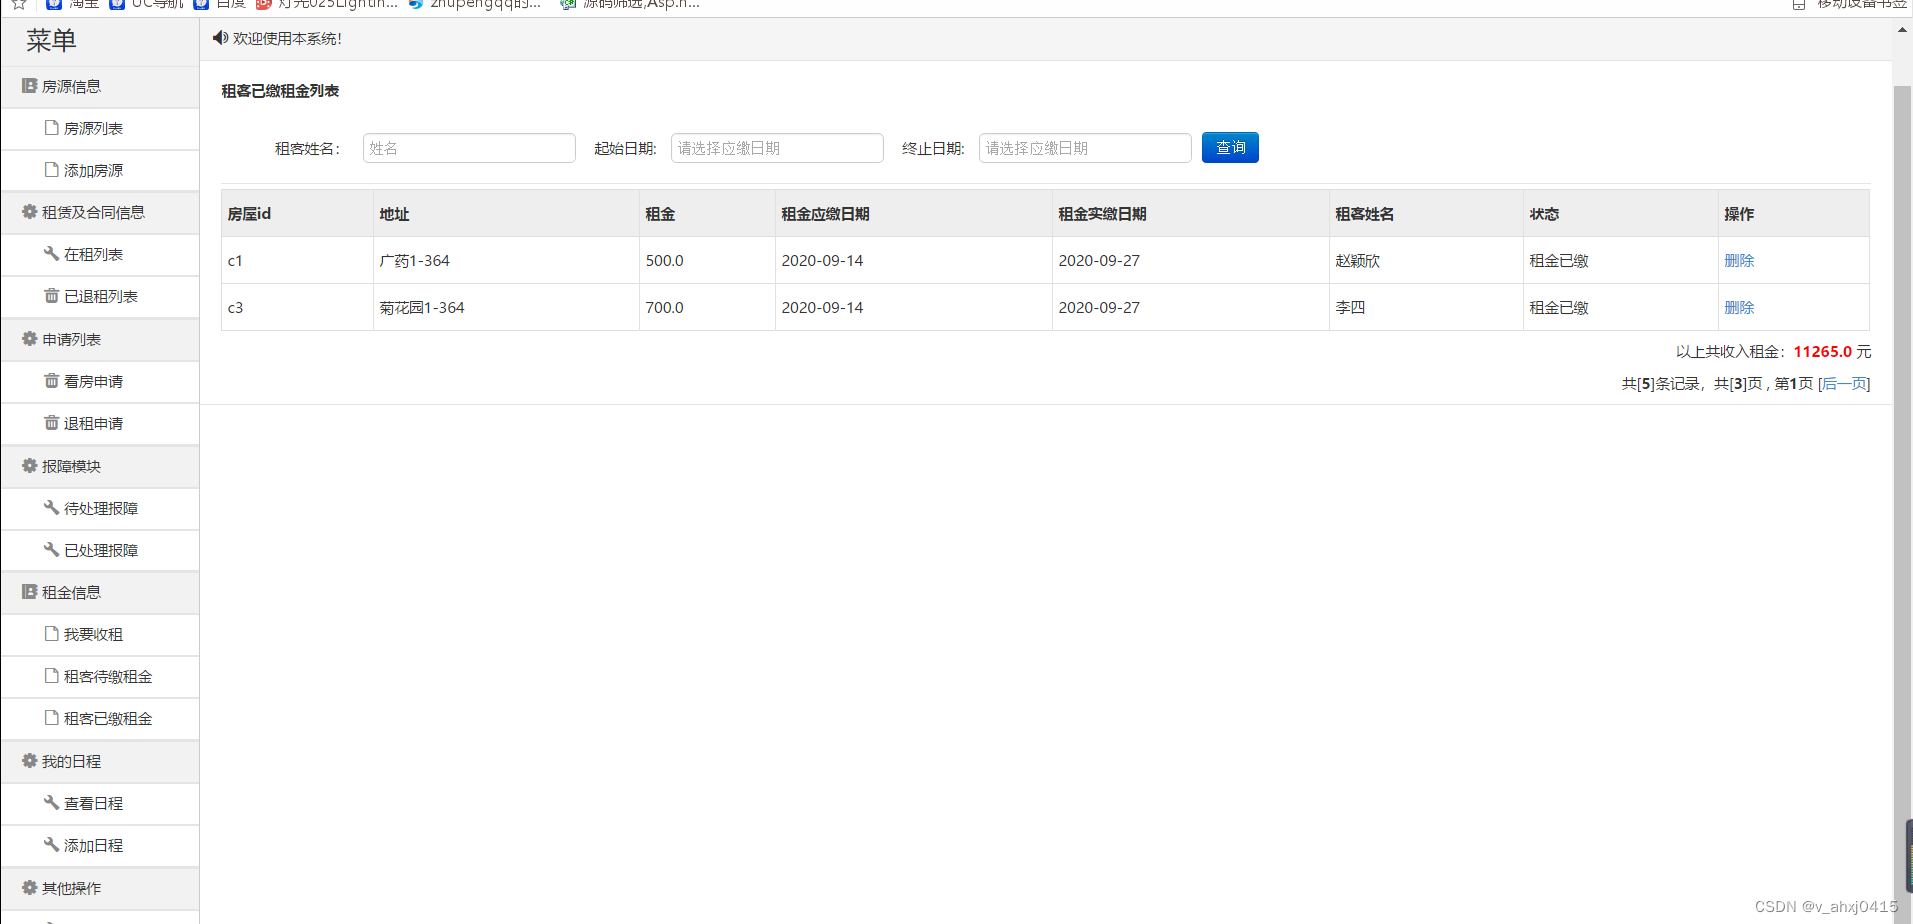The image size is (1913, 924).
Task: Collapse the 报障模块 section header
Action: click(x=100, y=467)
